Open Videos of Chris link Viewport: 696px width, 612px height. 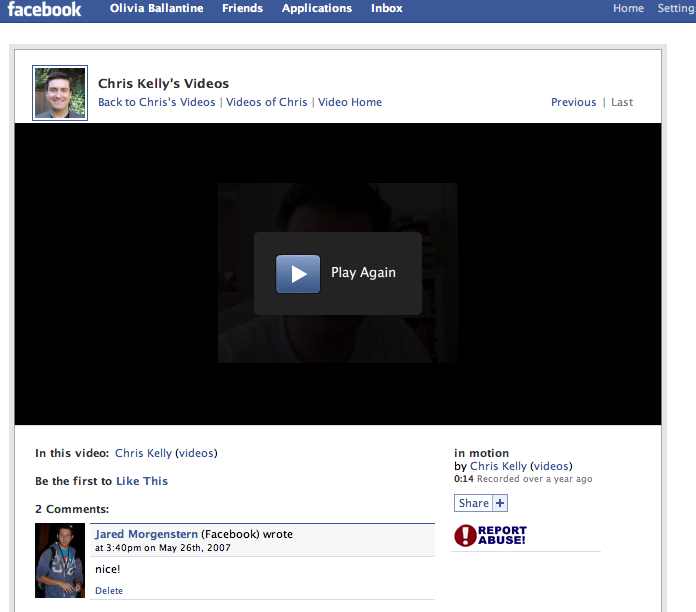tap(266, 102)
